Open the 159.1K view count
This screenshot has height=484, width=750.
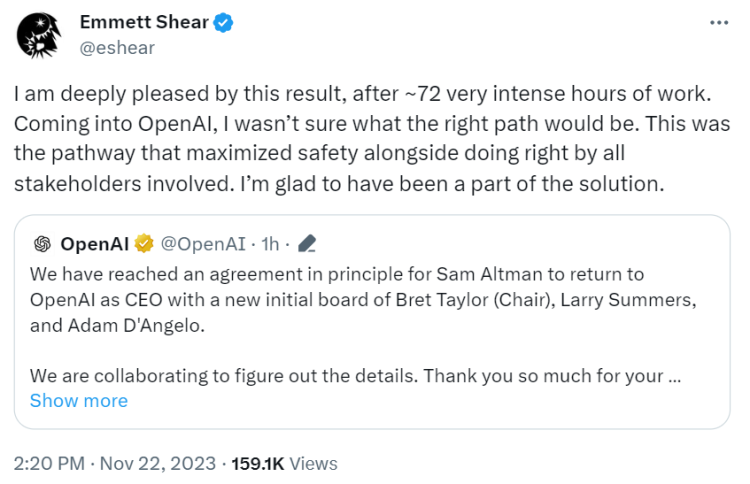tap(258, 463)
